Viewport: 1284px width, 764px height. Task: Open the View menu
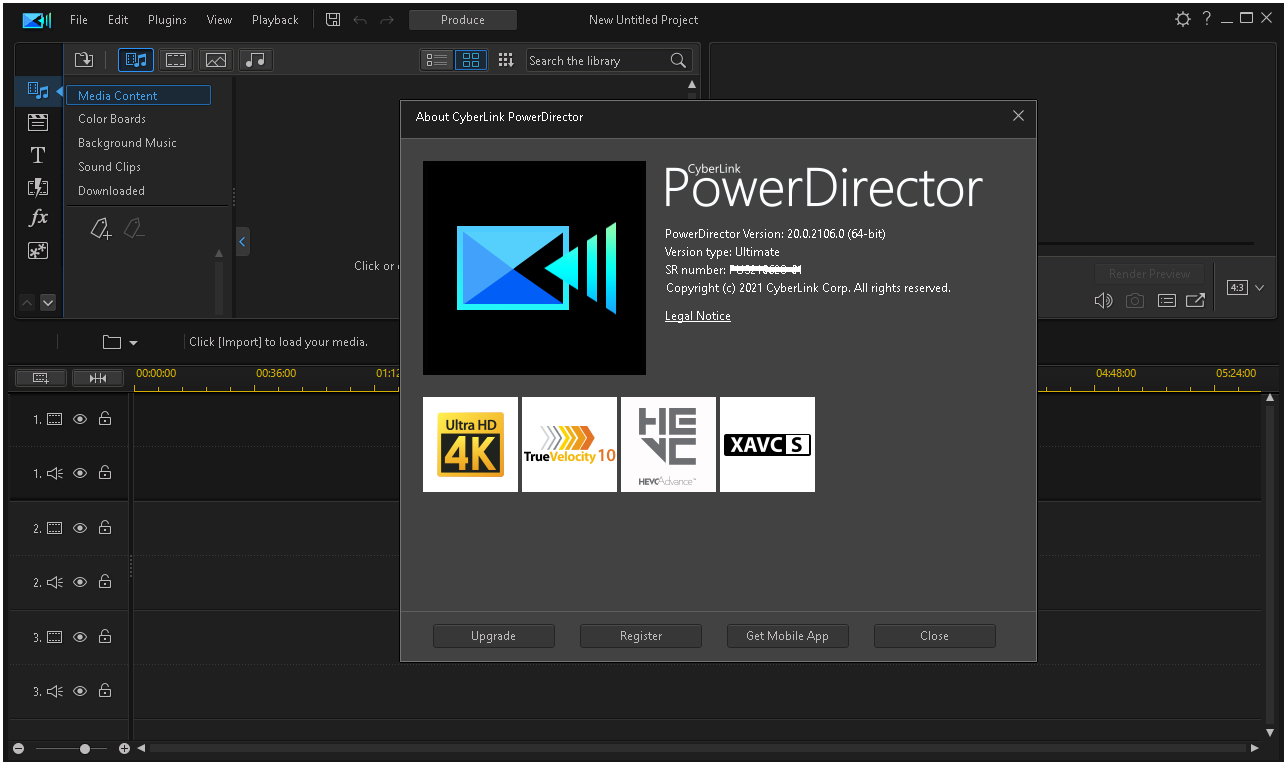coord(219,20)
